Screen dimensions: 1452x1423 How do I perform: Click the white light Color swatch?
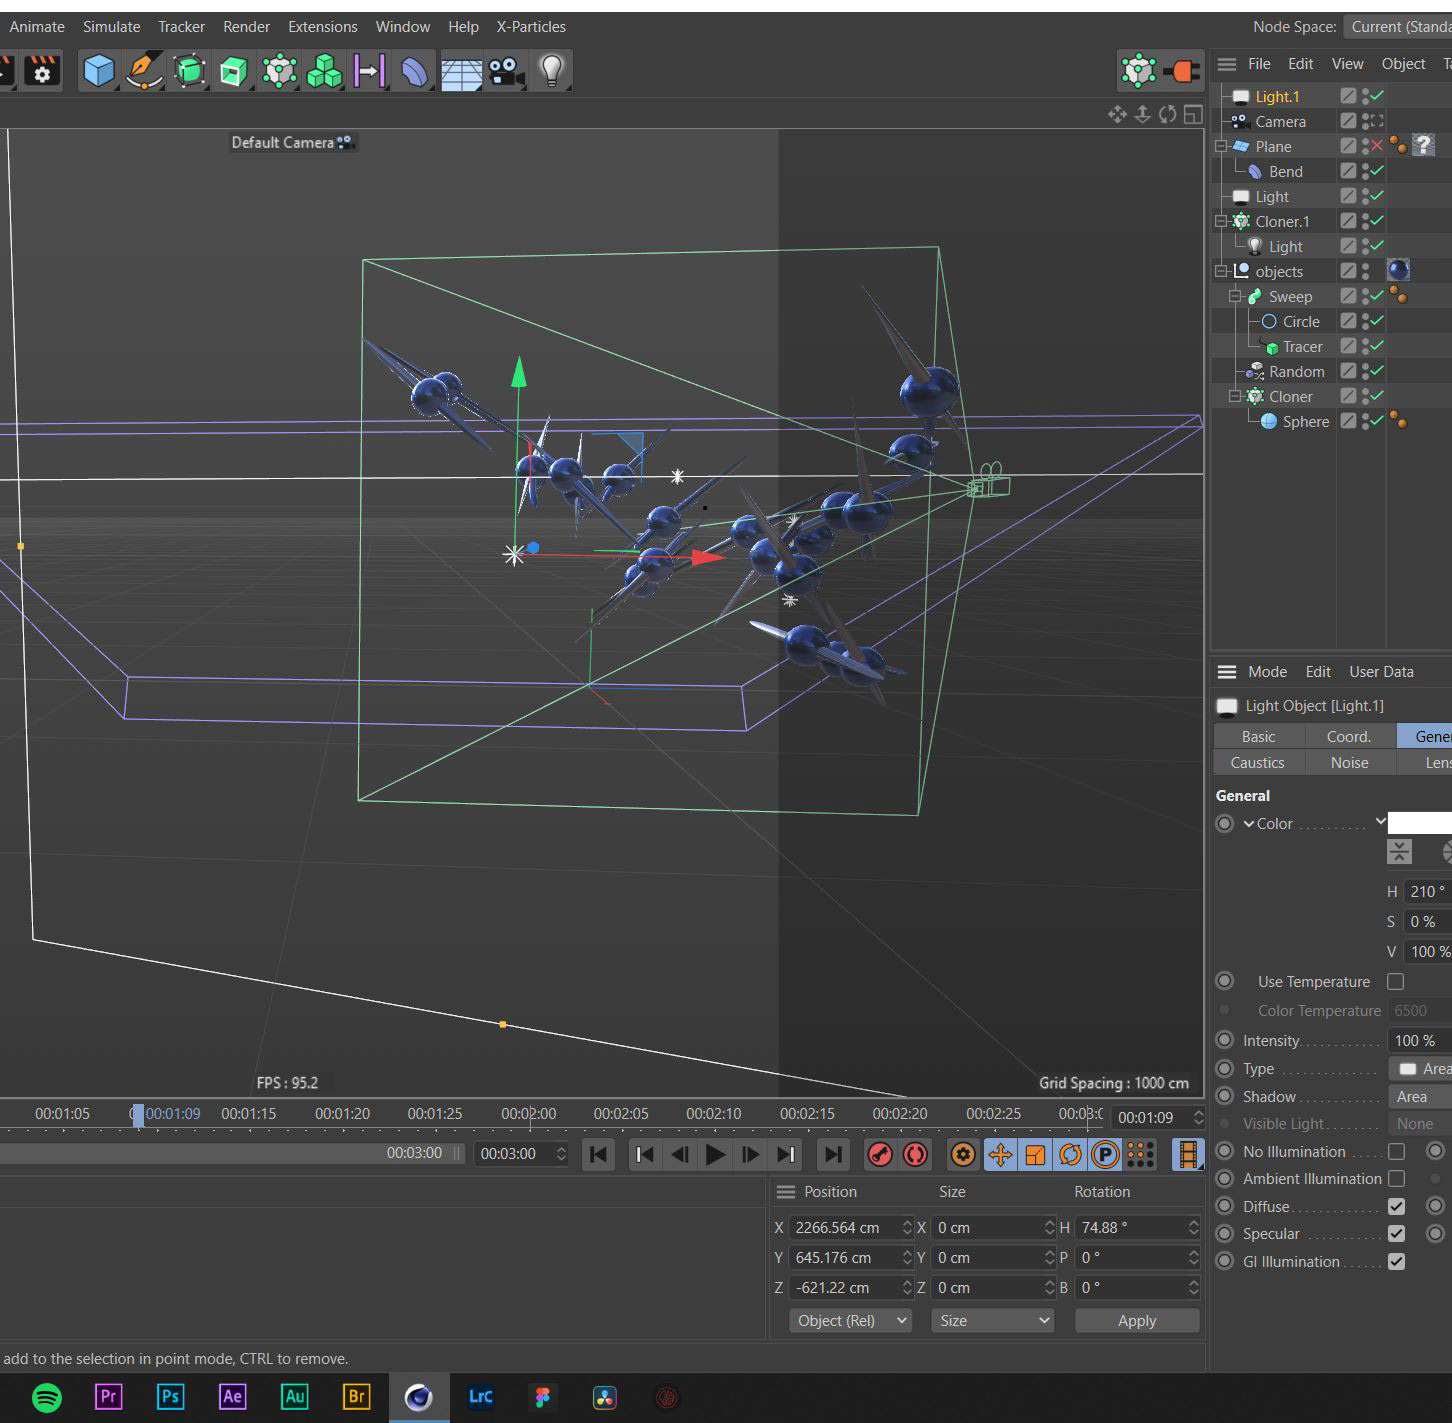[x=1420, y=823]
